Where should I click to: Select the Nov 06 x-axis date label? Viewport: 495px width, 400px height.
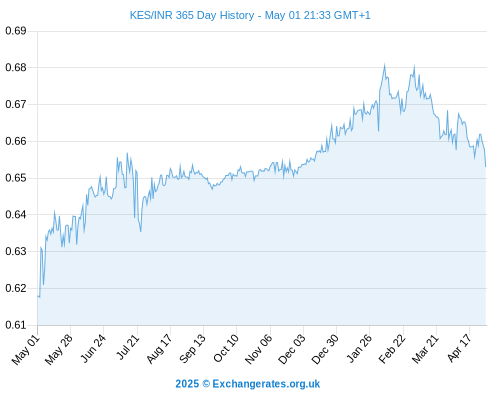tap(259, 349)
